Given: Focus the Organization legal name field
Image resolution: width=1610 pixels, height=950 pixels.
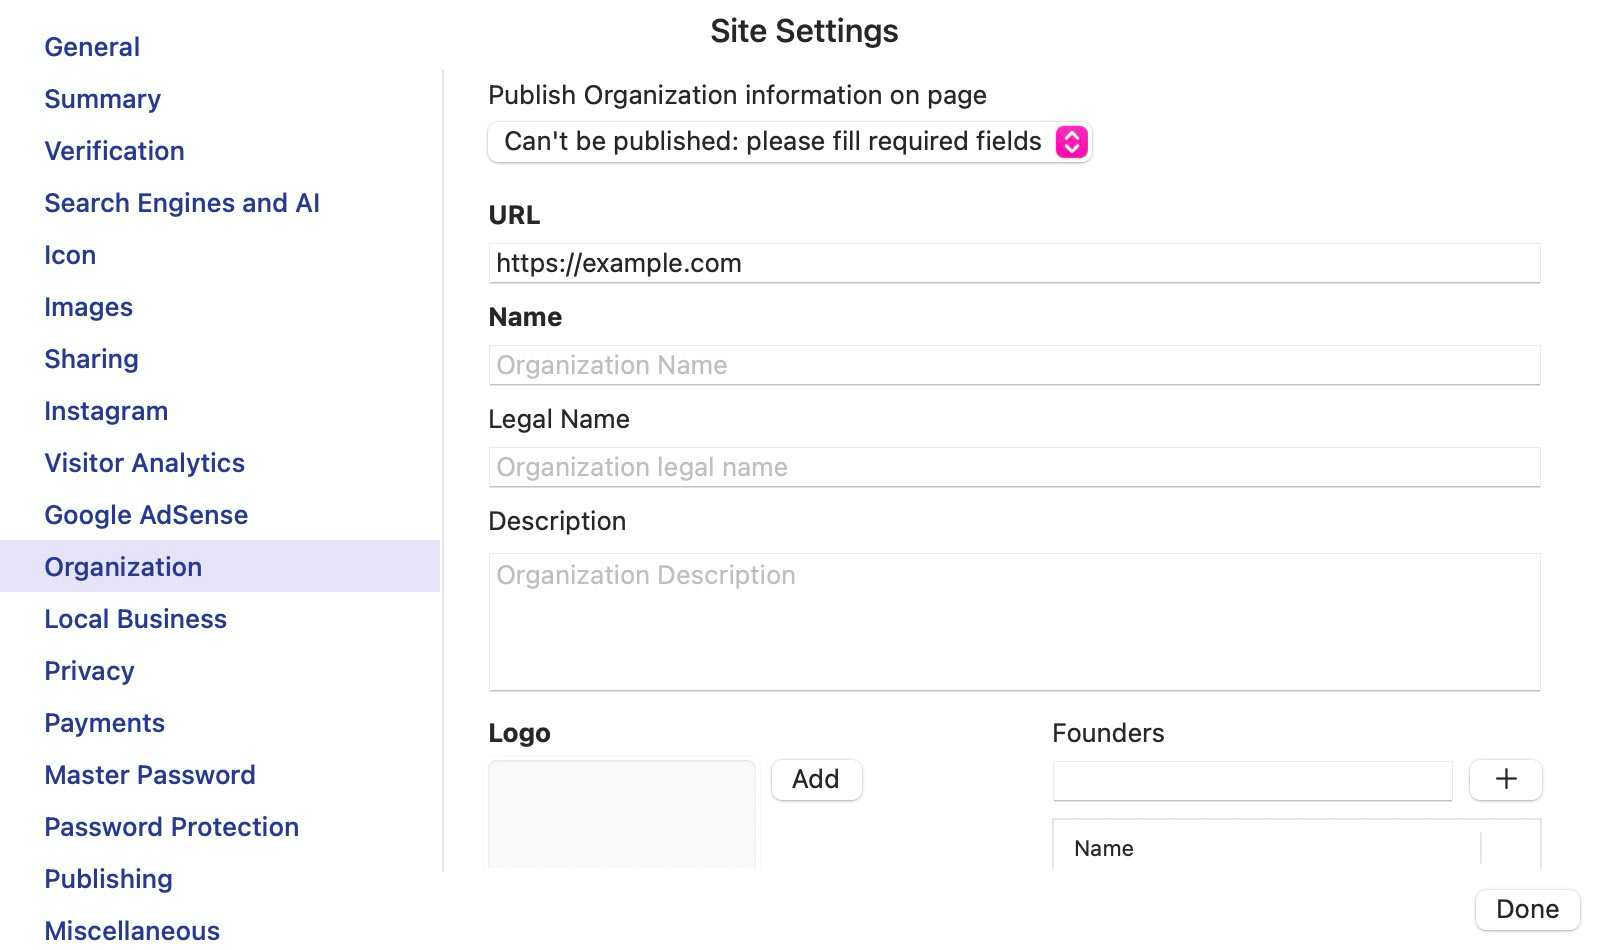Looking at the screenshot, I should pyautogui.click(x=1014, y=467).
